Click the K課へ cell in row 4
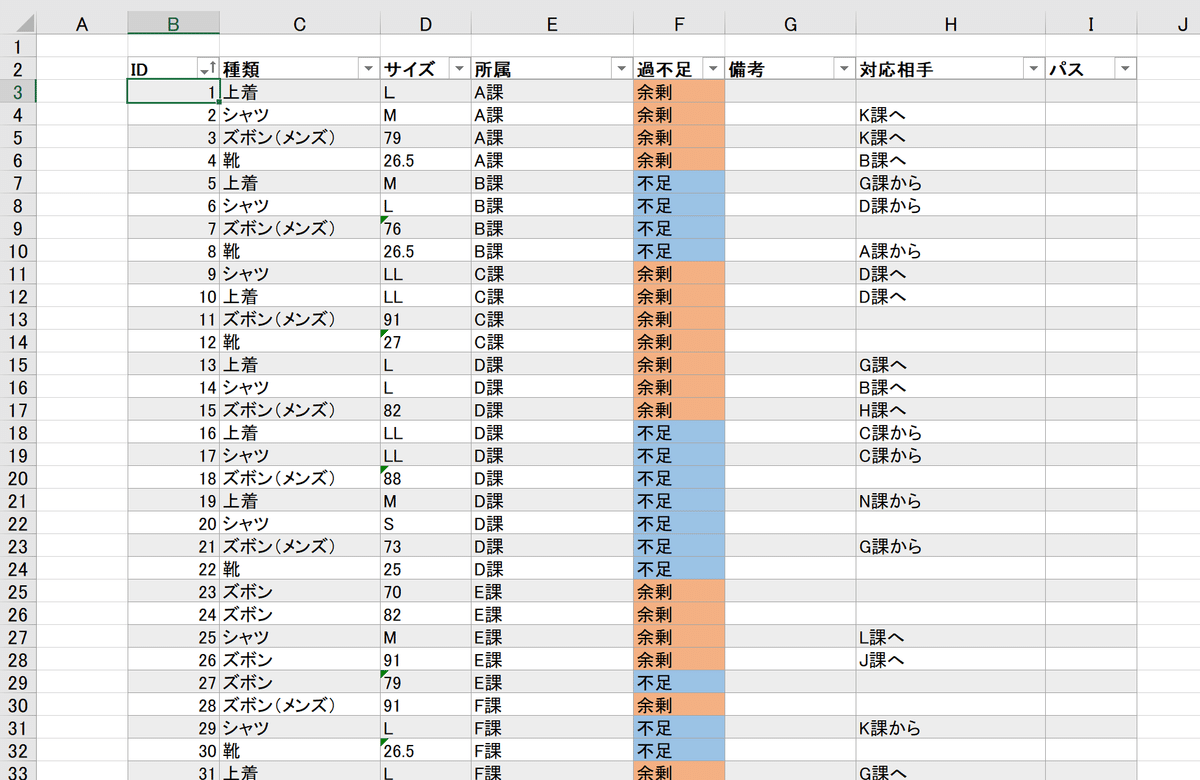 click(951, 115)
